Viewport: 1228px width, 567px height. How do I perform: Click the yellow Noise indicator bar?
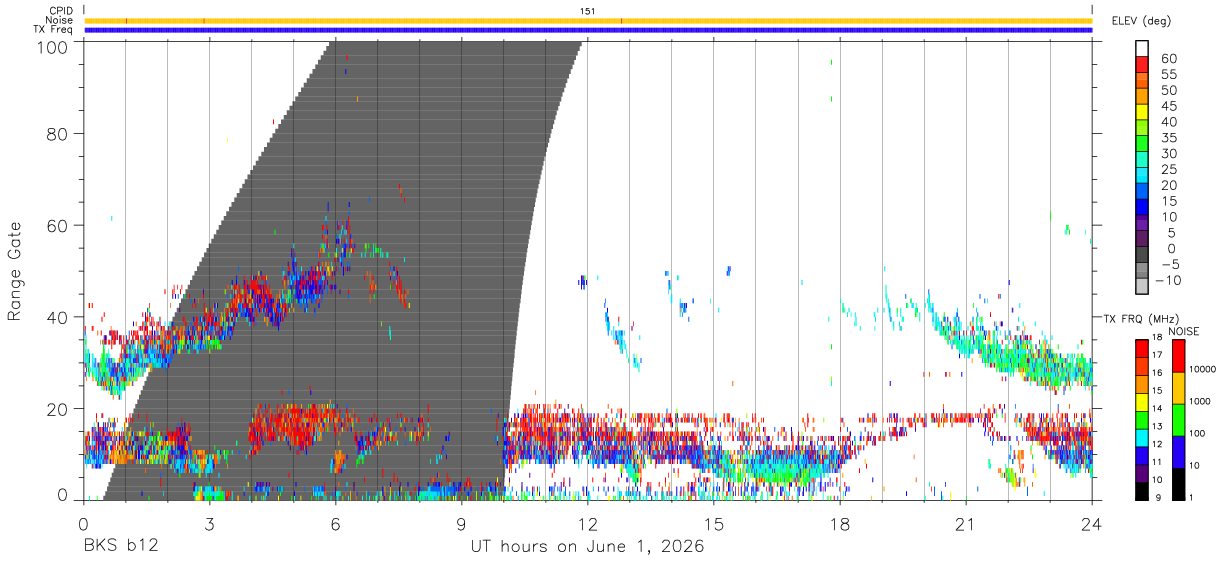[x=588, y=20]
